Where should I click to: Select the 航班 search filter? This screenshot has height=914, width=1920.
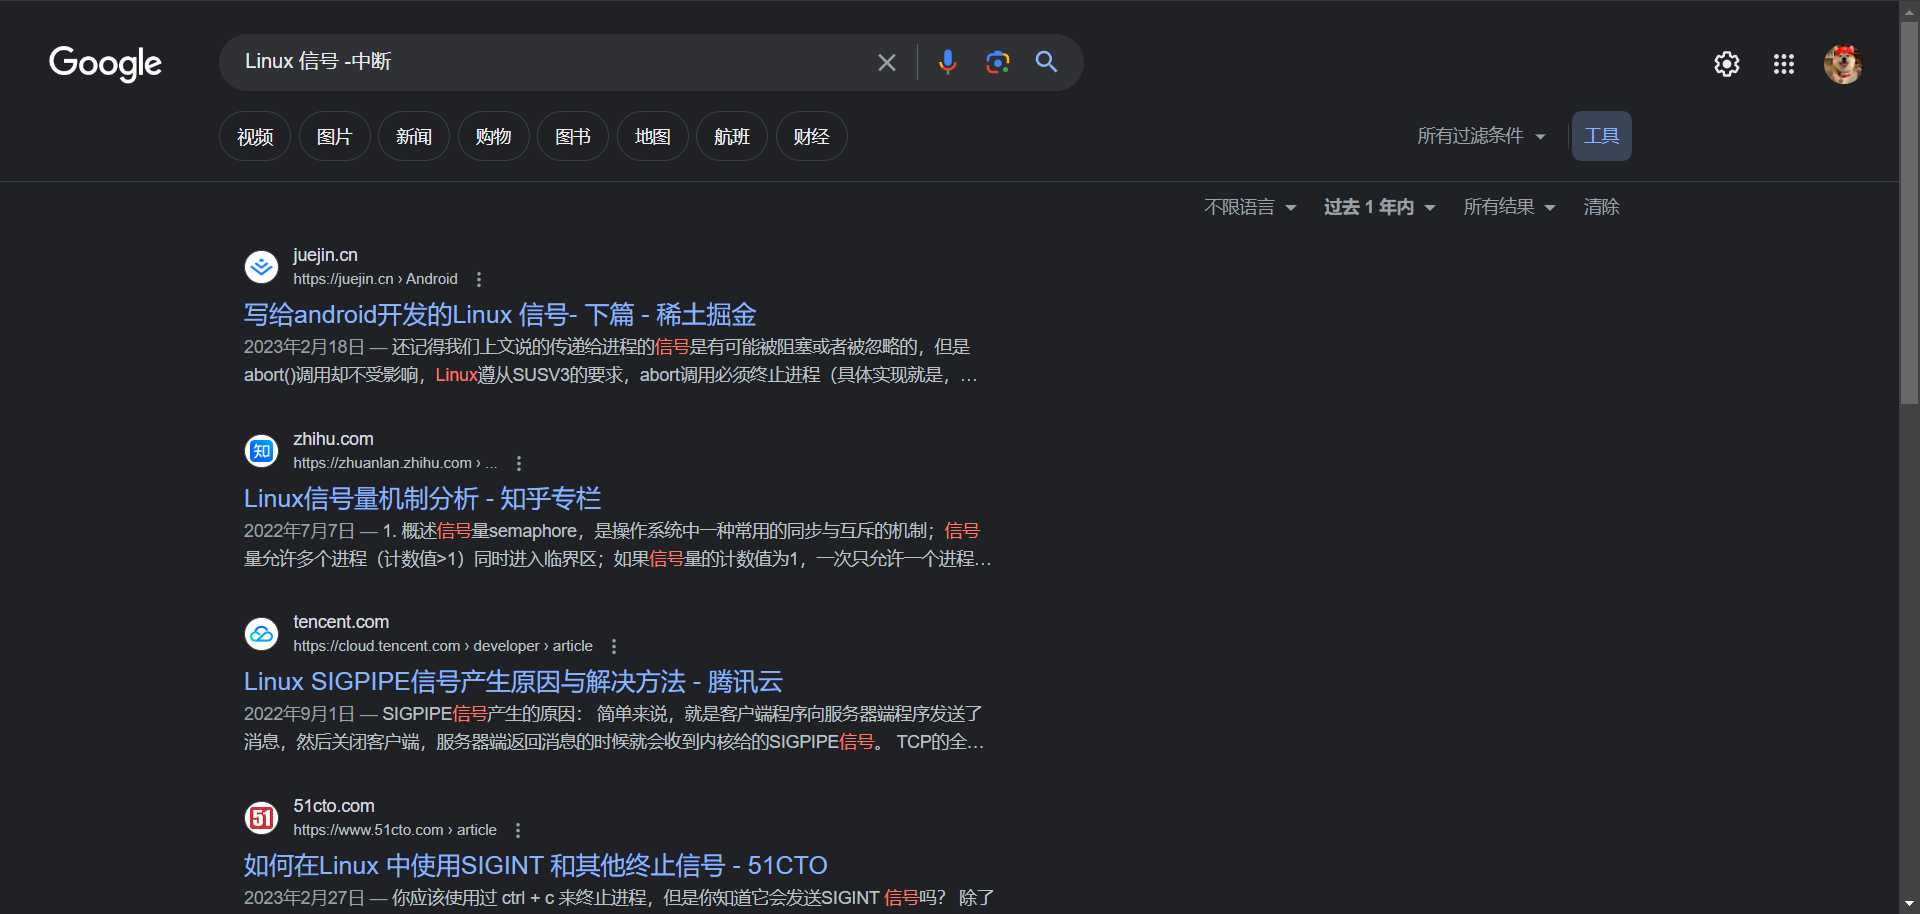732,136
